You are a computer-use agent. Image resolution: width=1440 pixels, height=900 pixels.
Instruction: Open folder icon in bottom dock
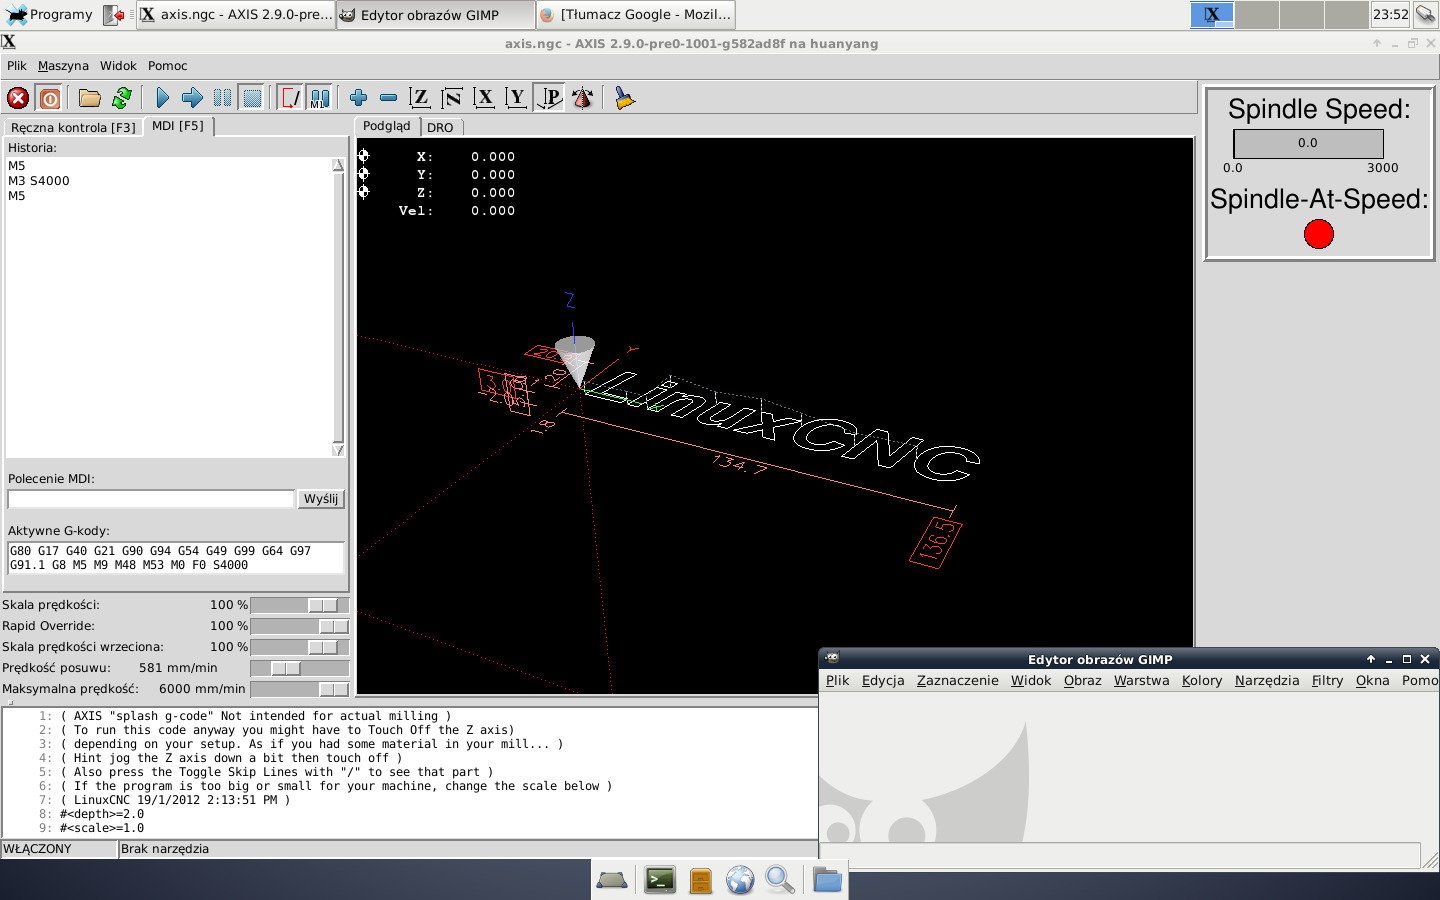click(x=827, y=880)
